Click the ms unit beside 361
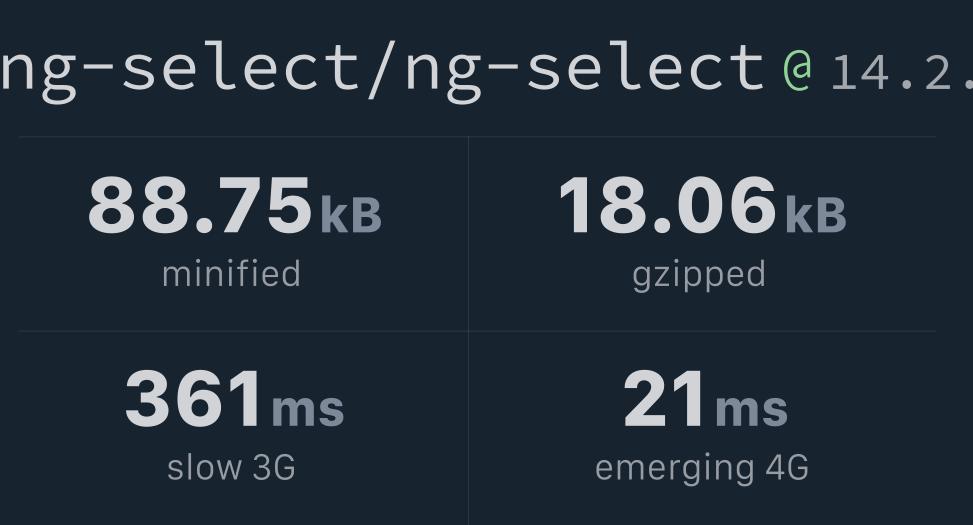Viewport: 973px width, 525px height. click(307, 408)
